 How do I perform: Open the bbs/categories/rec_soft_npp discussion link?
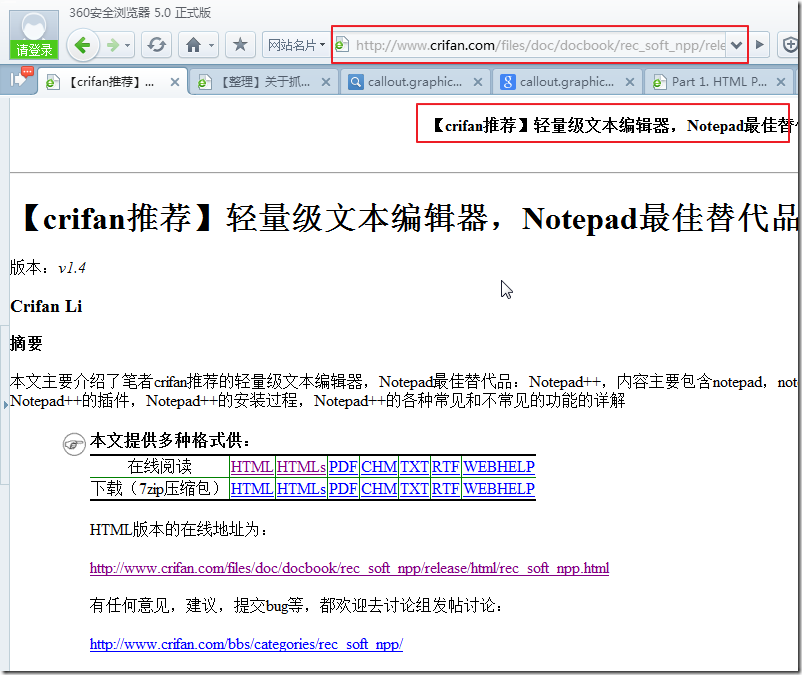pos(246,644)
